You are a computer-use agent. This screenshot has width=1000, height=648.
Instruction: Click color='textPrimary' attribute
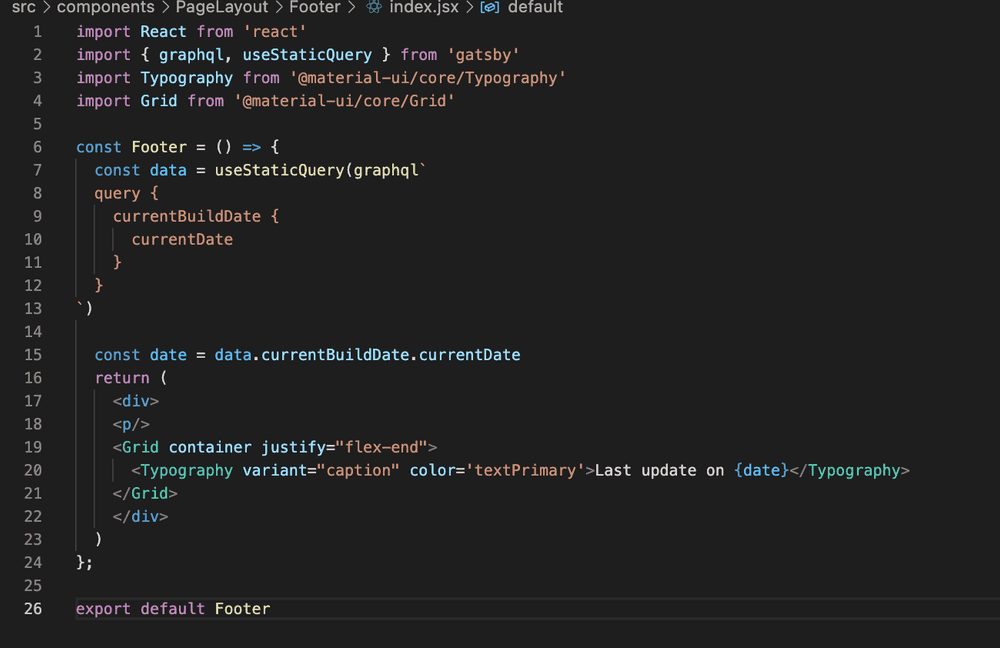pos(497,470)
